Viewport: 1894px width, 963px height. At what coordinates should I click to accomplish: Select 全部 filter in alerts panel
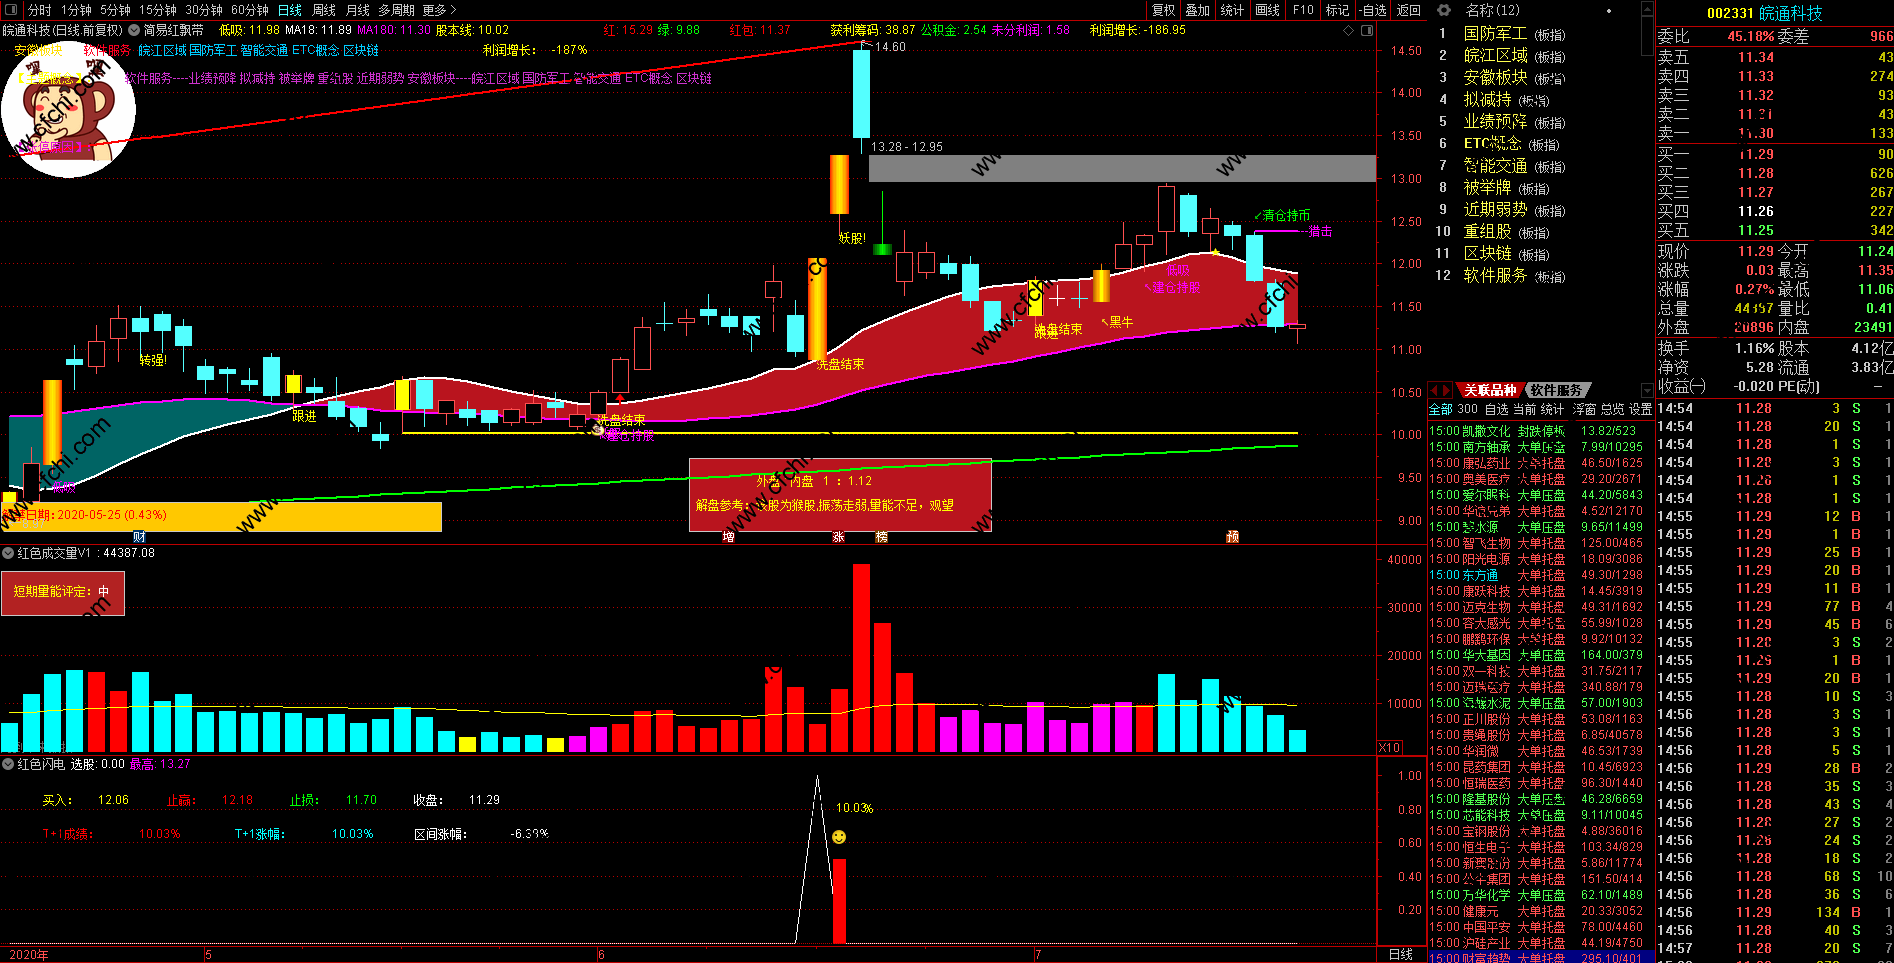coord(1440,409)
